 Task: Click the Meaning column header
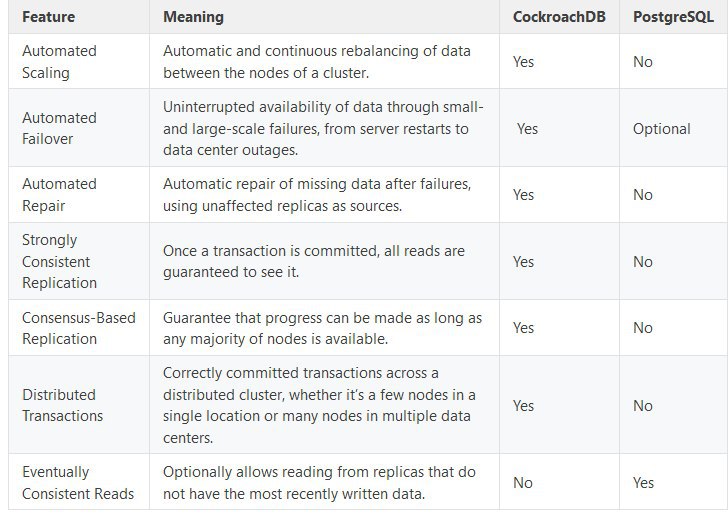coord(193,17)
